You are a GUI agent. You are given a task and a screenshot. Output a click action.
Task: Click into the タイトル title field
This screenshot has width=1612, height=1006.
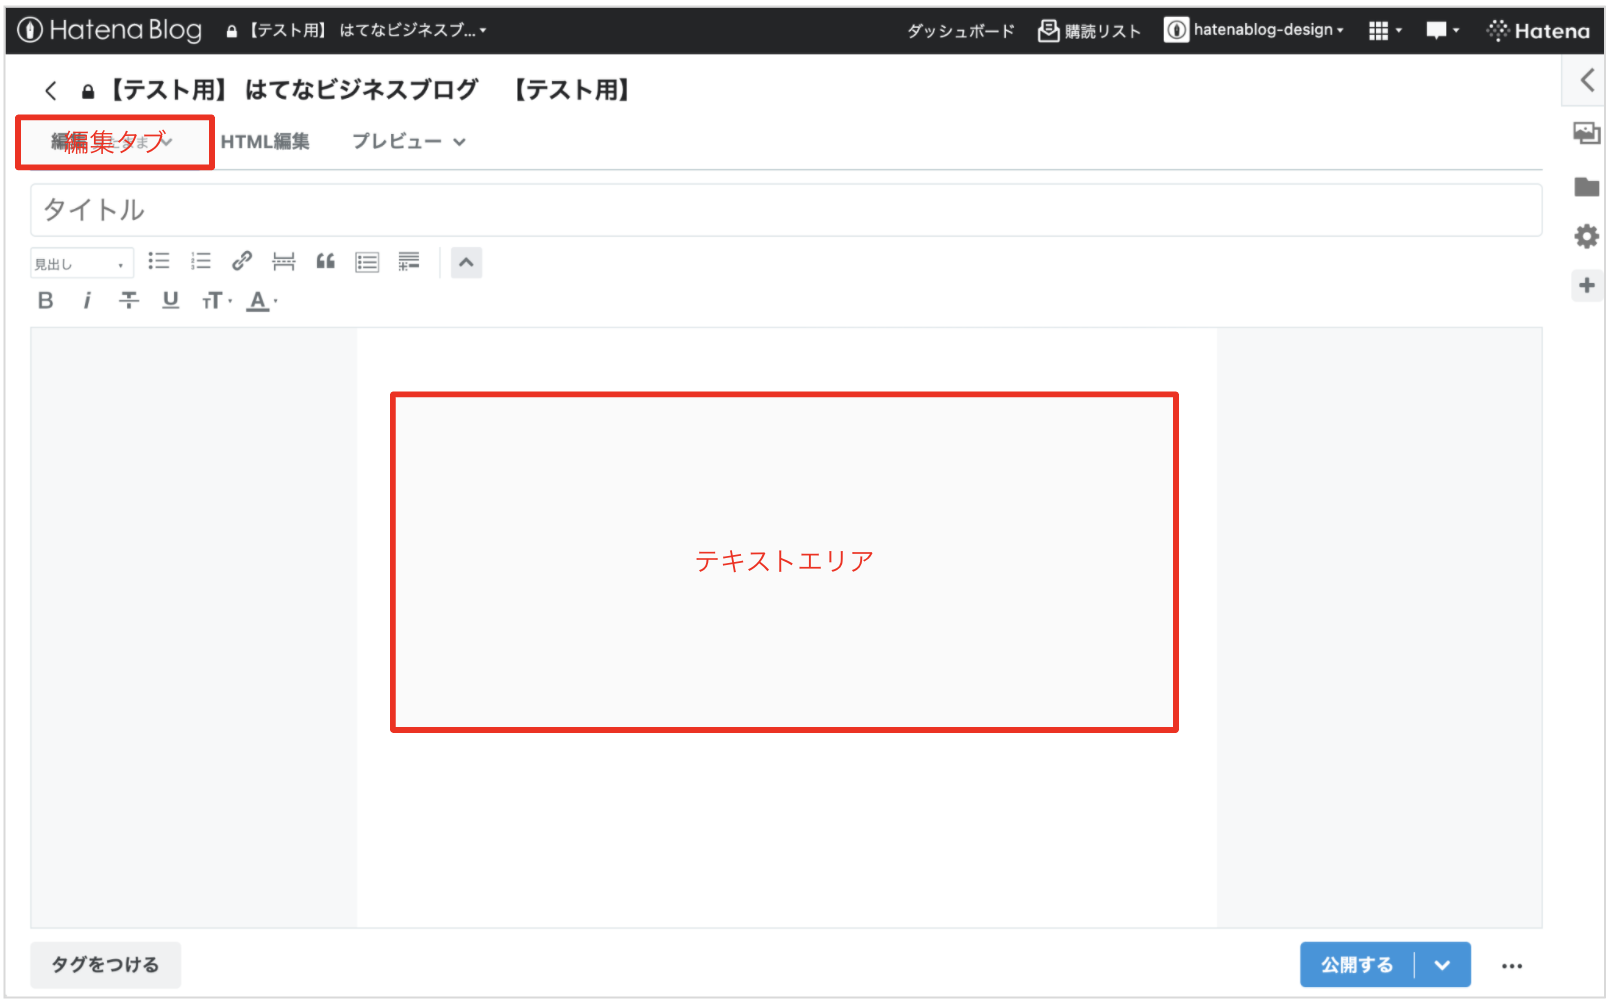785,210
